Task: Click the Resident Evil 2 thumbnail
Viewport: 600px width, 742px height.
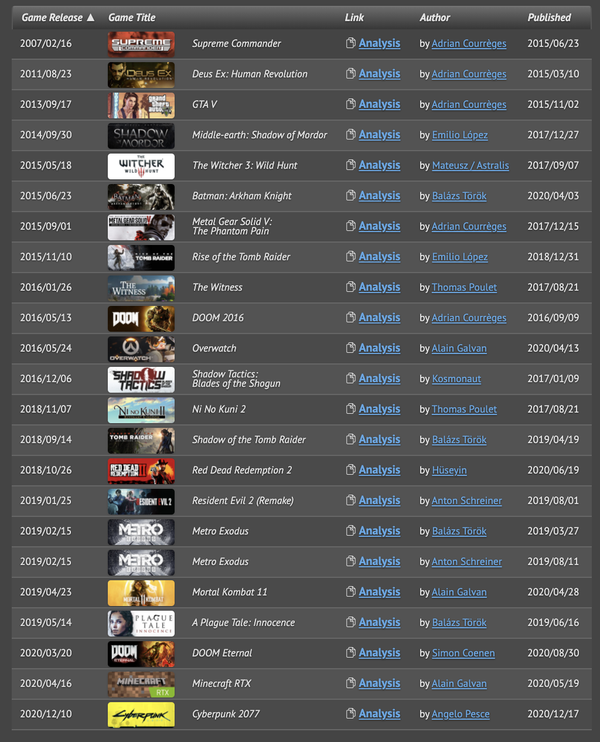Action: click(141, 501)
